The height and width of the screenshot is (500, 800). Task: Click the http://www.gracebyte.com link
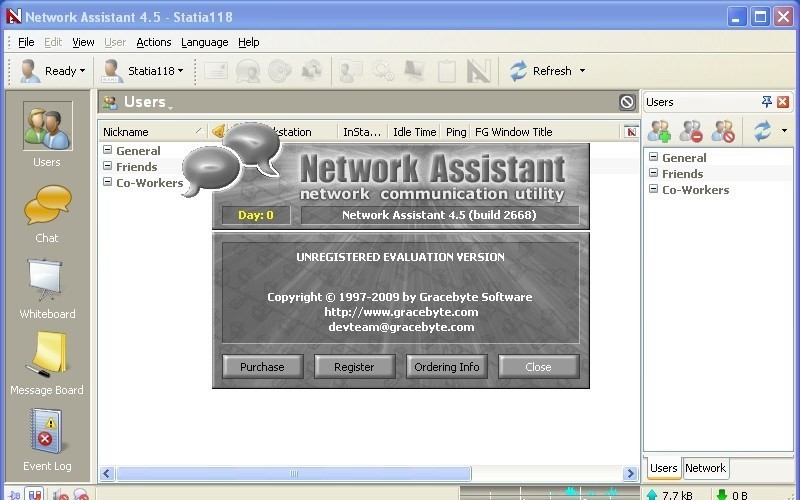point(401,312)
